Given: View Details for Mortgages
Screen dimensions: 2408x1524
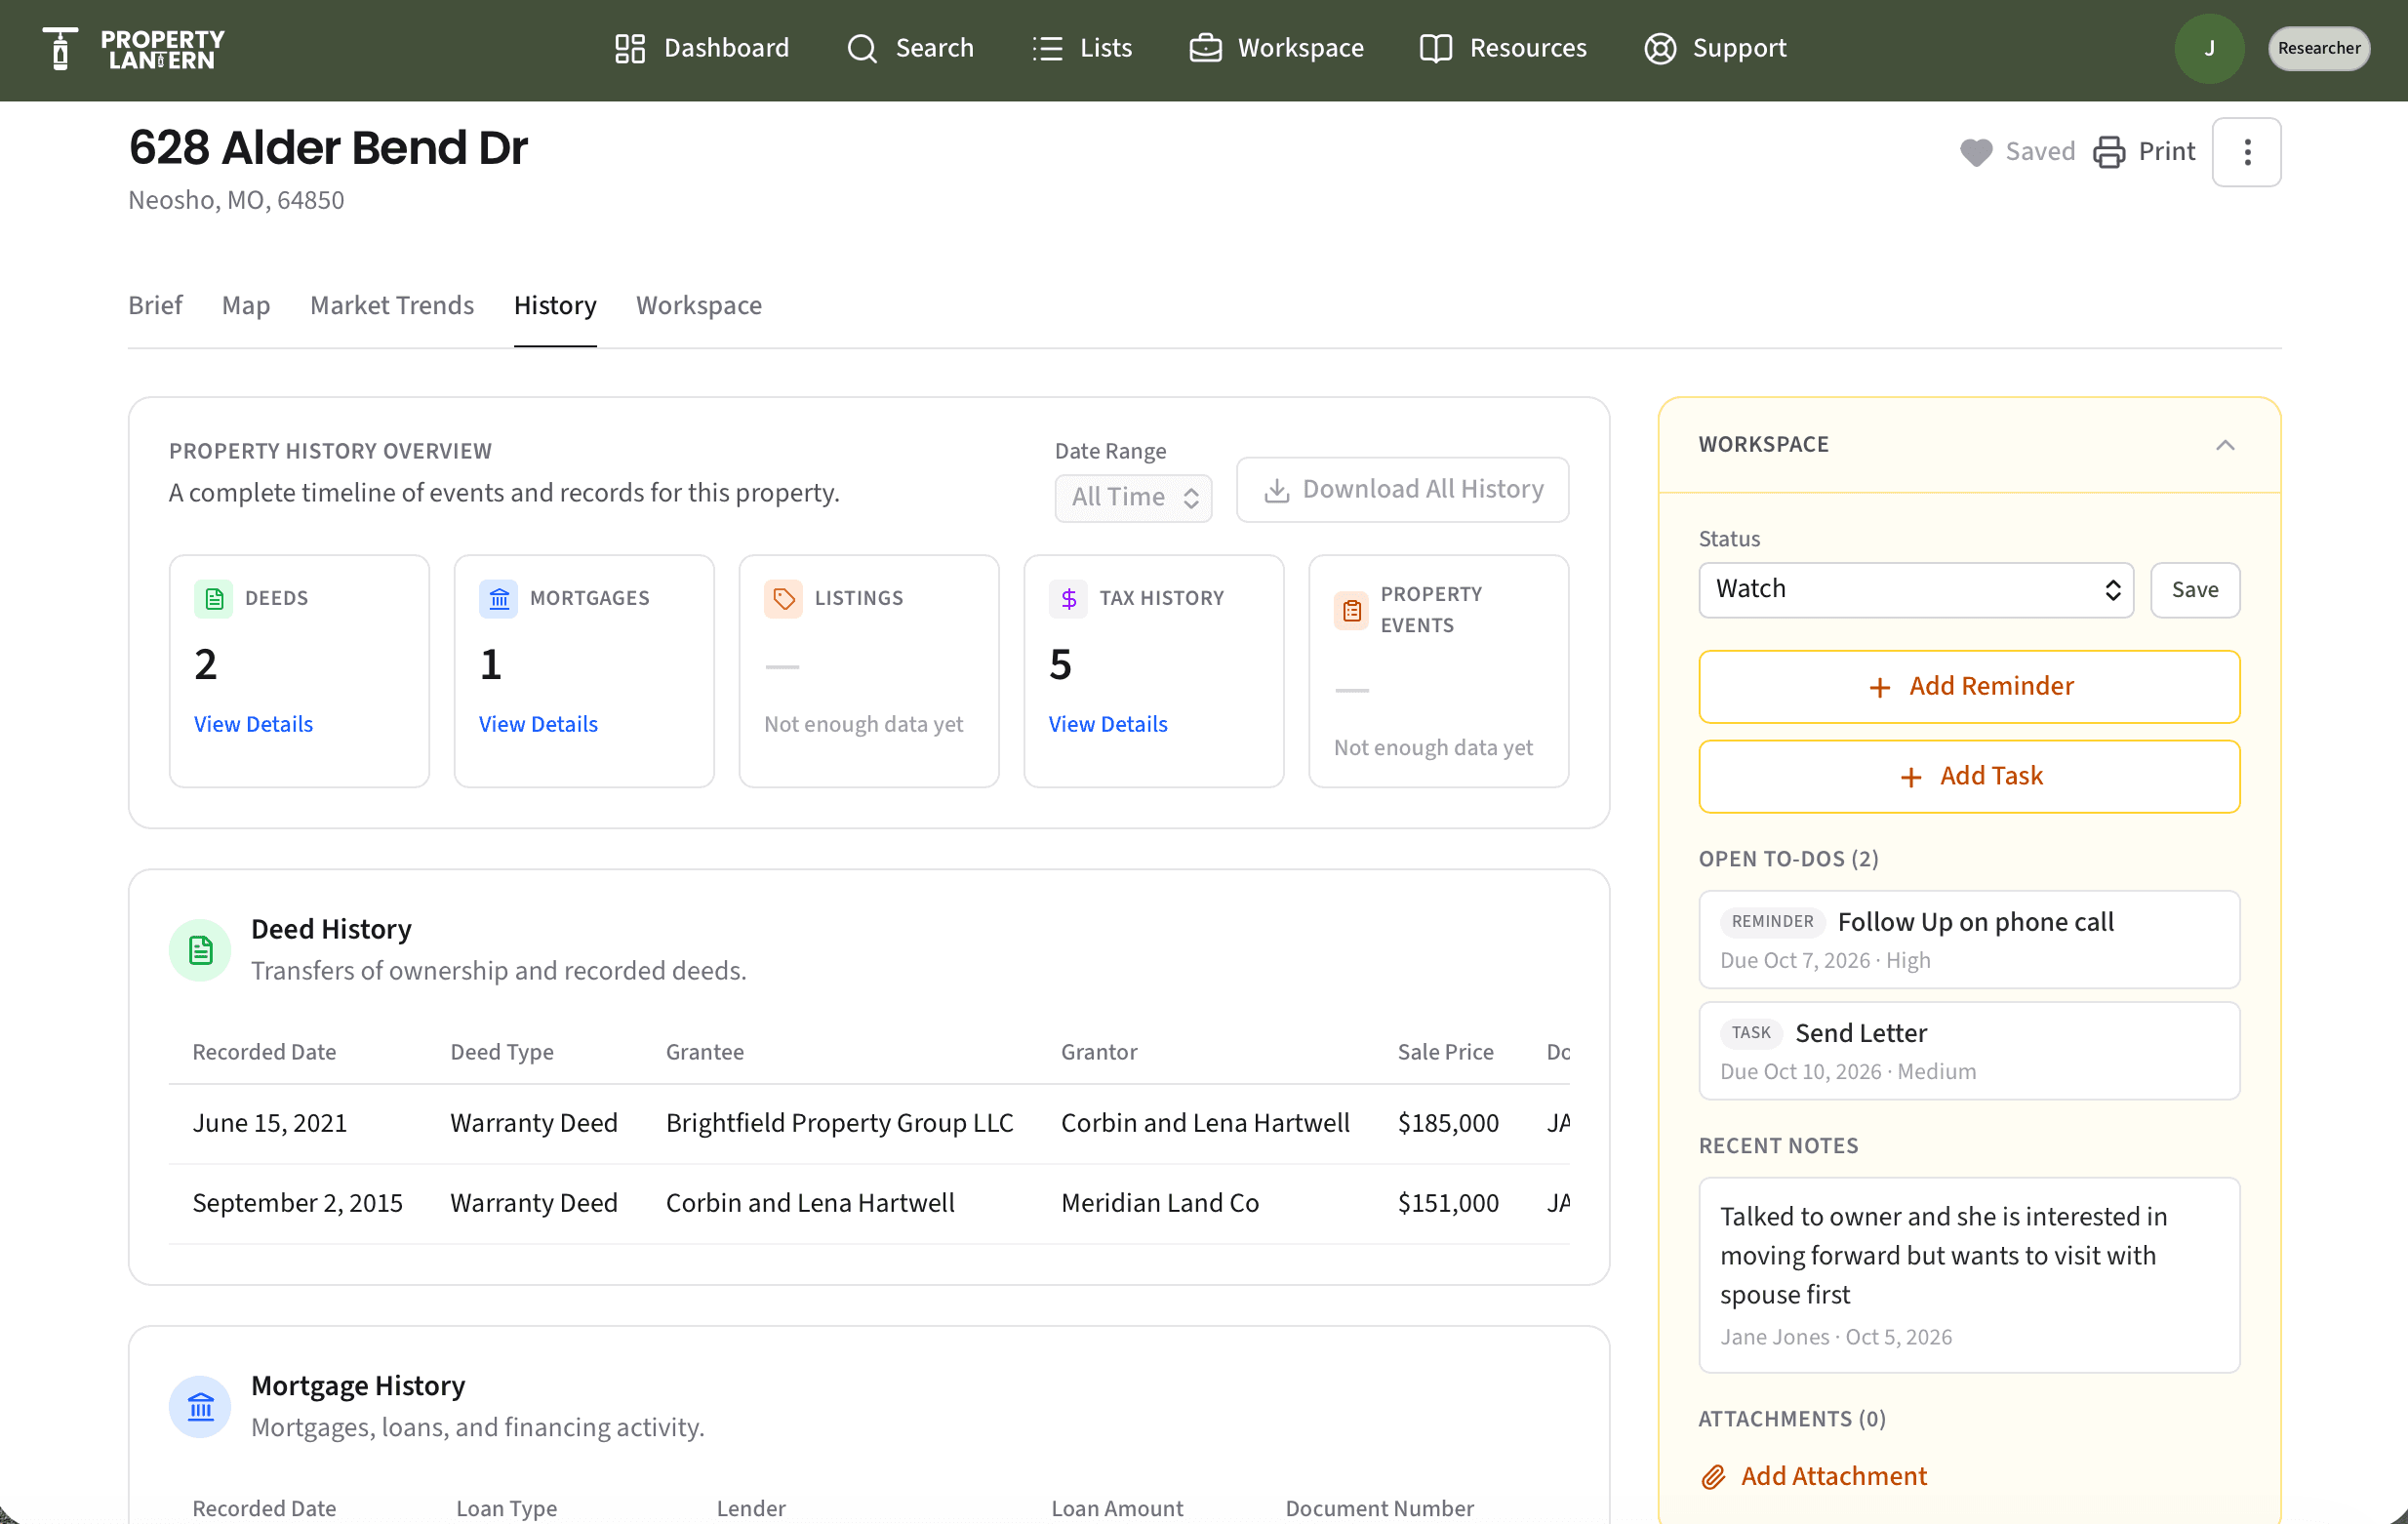Looking at the screenshot, I should 538,724.
